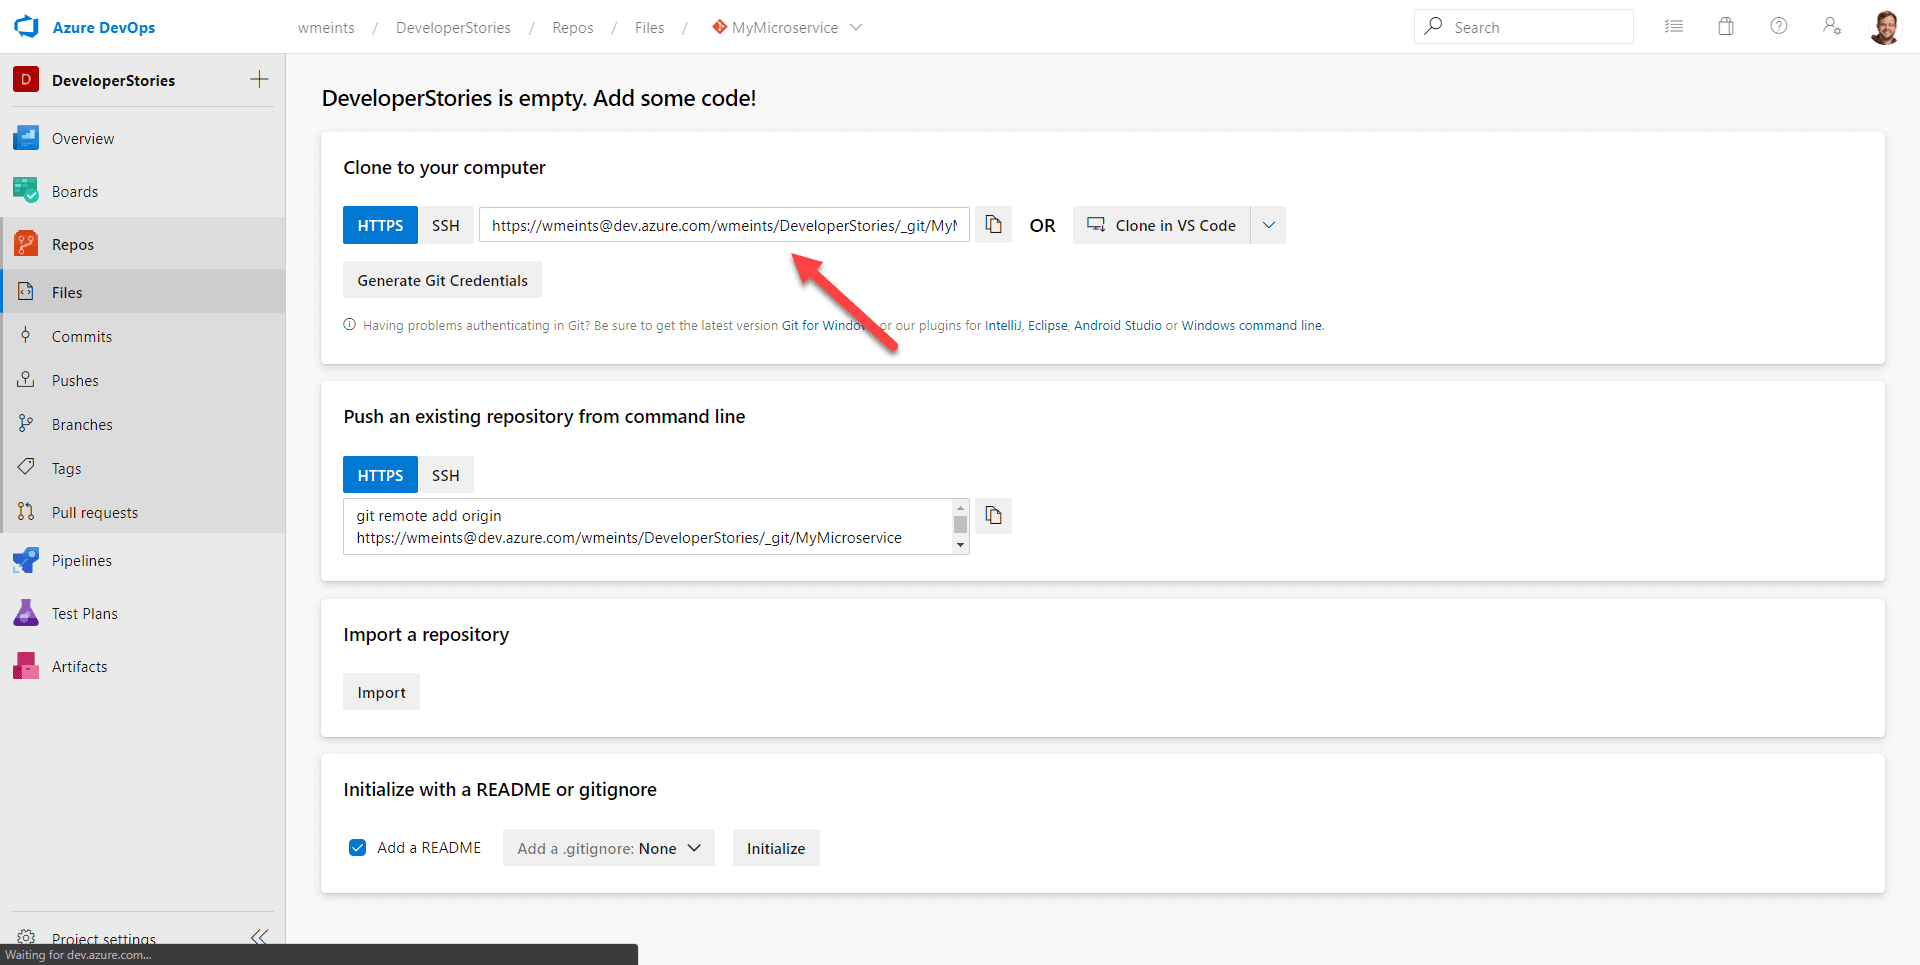Click Generate Git Credentials button

[x=442, y=281]
